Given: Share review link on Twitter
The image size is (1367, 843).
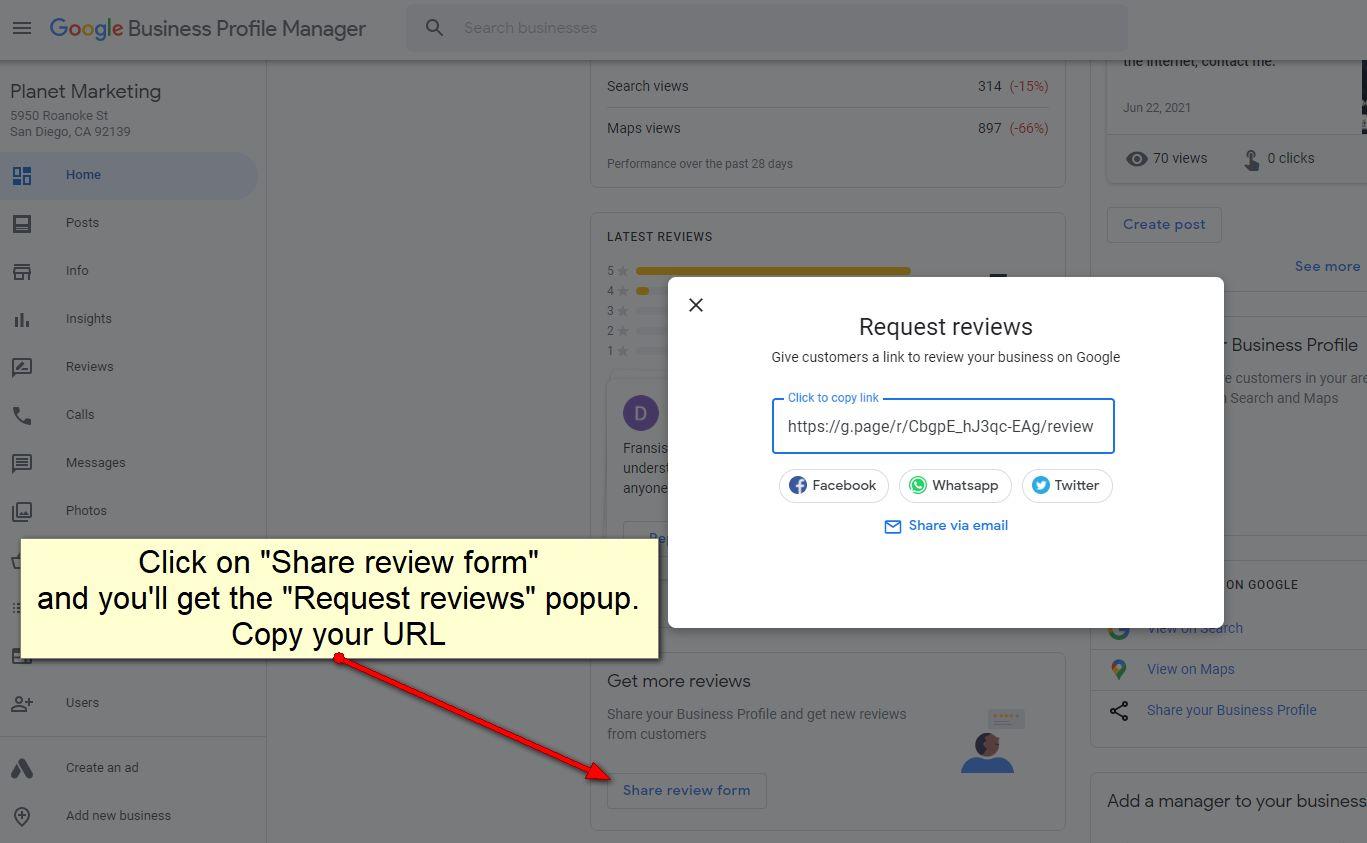Looking at the screenshot, I should click(1067, 486).
